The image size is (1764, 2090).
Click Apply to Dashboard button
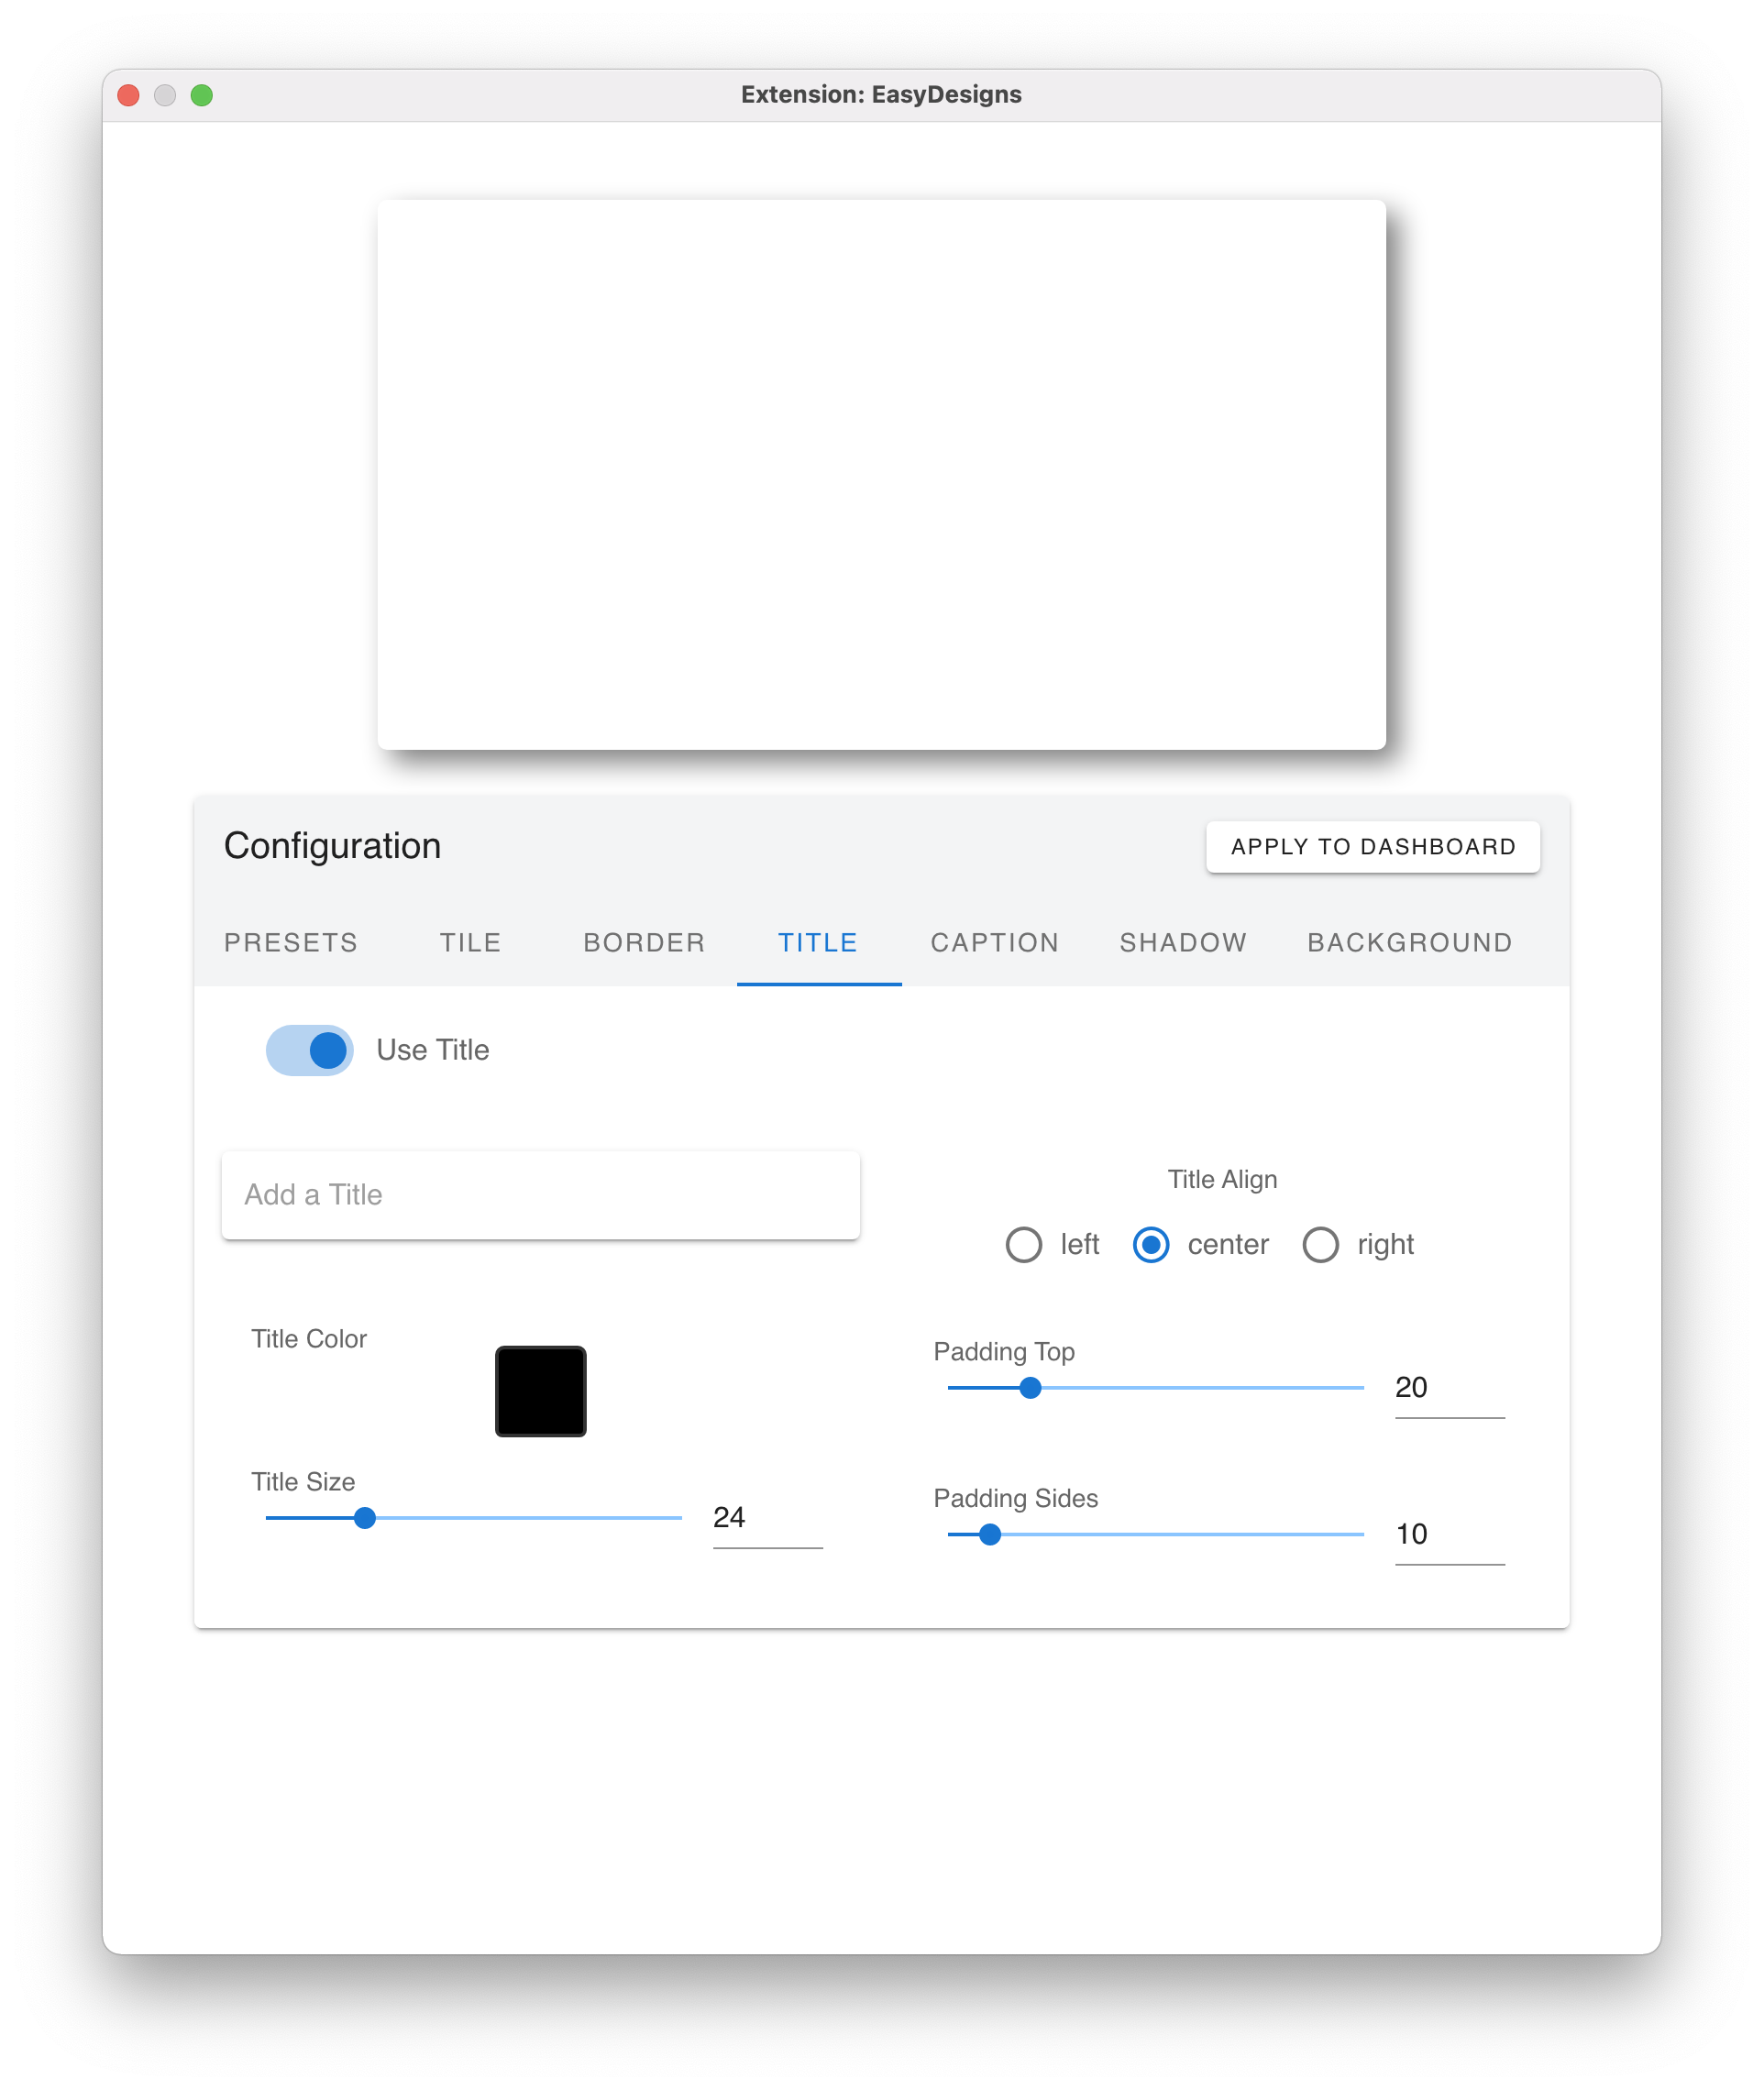pos(1372,846)
